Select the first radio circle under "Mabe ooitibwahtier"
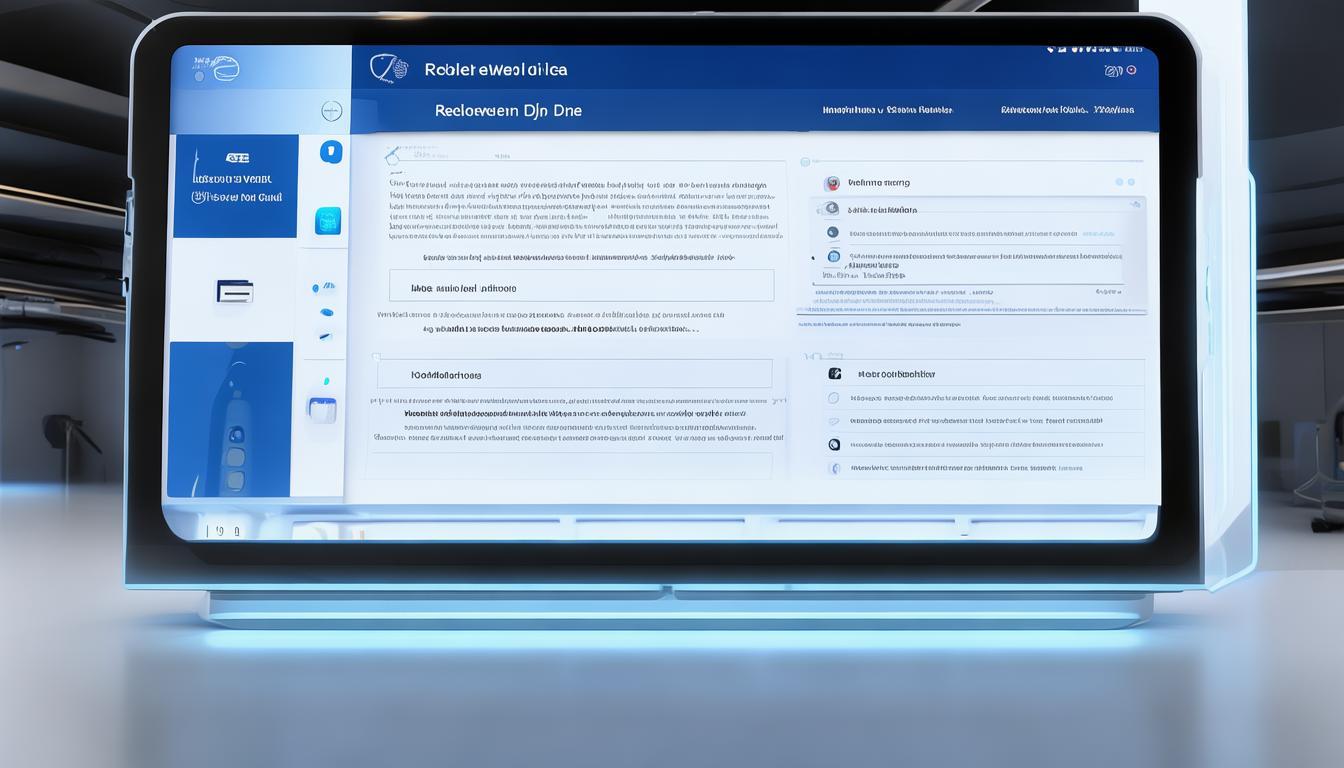The image size is (1344, 768). tap(833, 397)
